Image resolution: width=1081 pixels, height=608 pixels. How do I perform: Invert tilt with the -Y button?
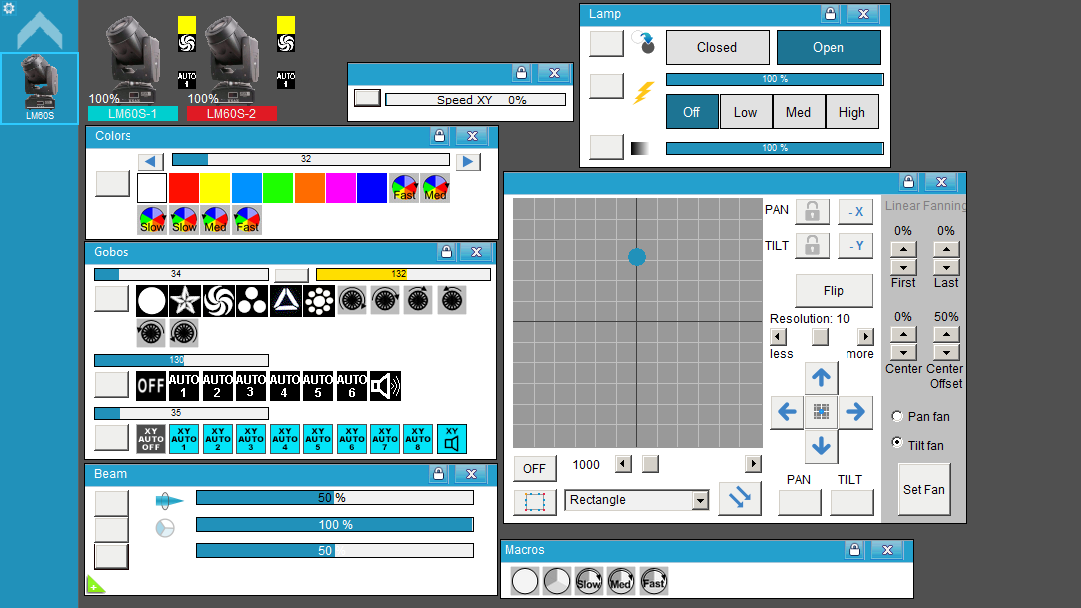pos(856,246)
